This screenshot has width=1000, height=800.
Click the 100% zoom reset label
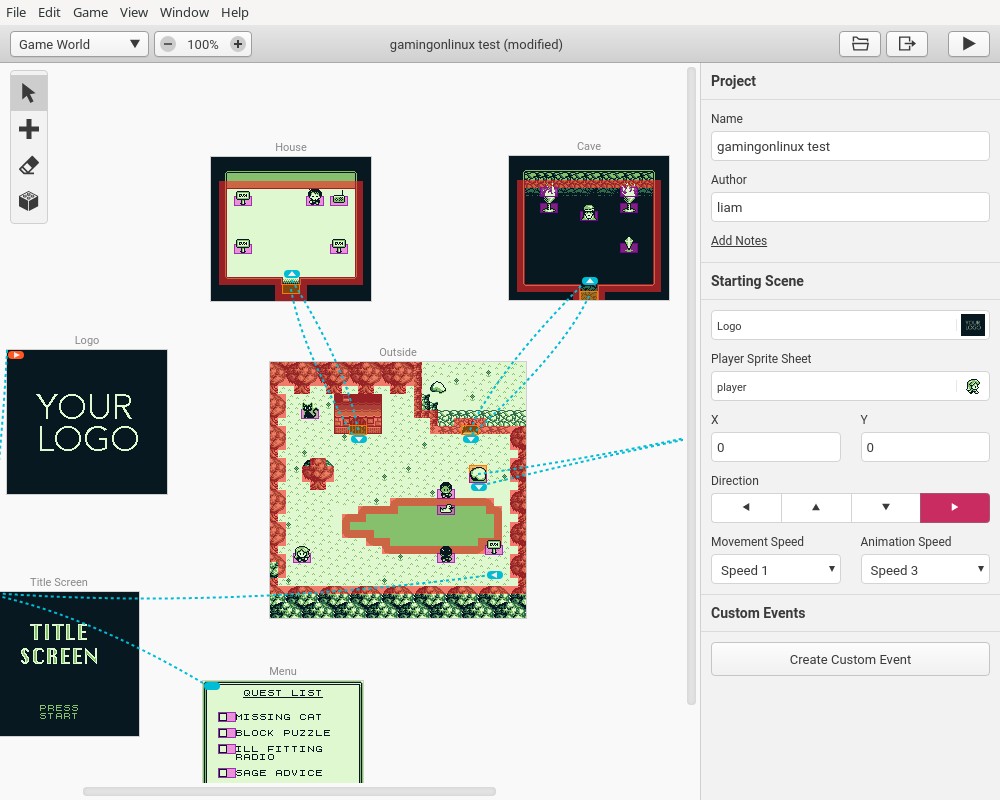click(203, 44)
